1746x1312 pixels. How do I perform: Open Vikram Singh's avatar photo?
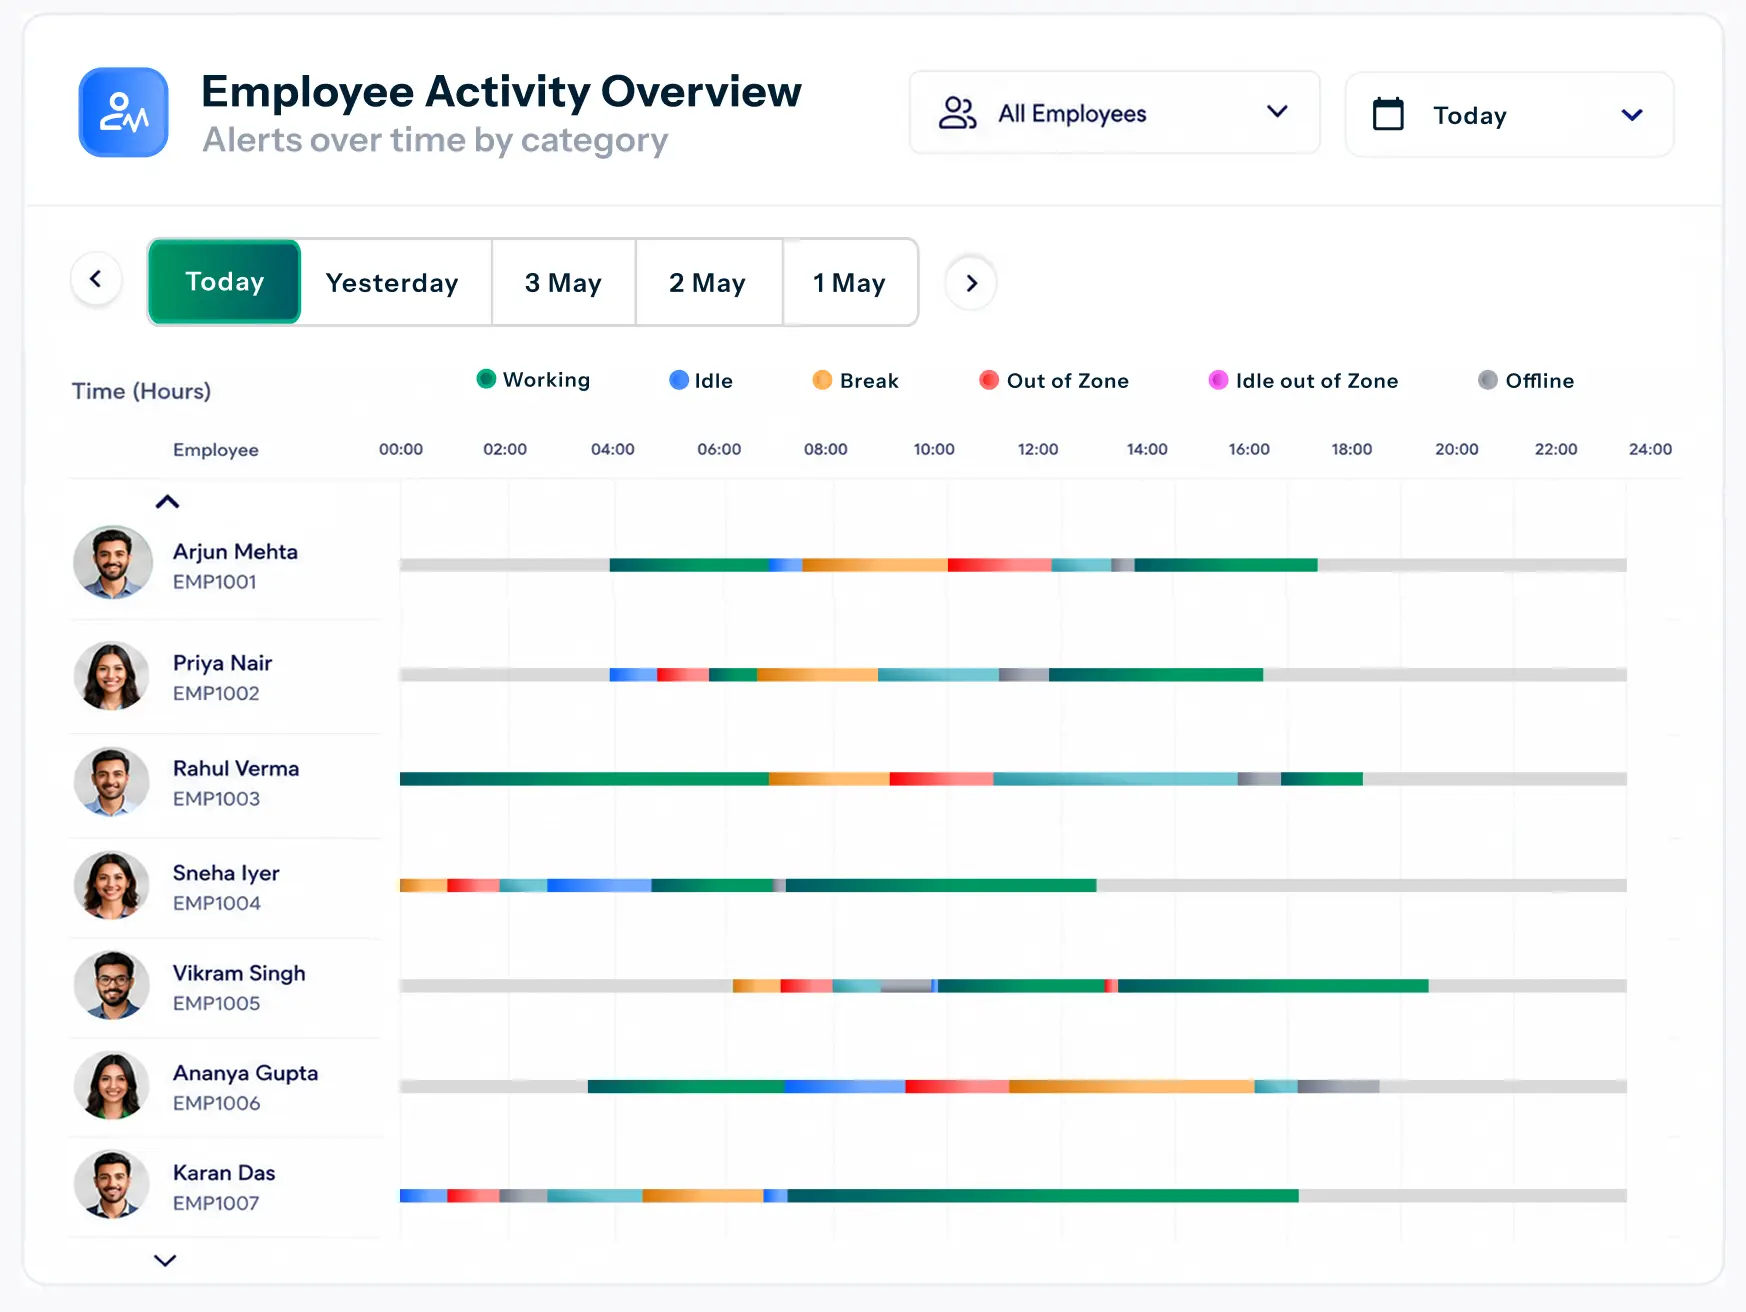pyautogui.click(x=112, y=986)
